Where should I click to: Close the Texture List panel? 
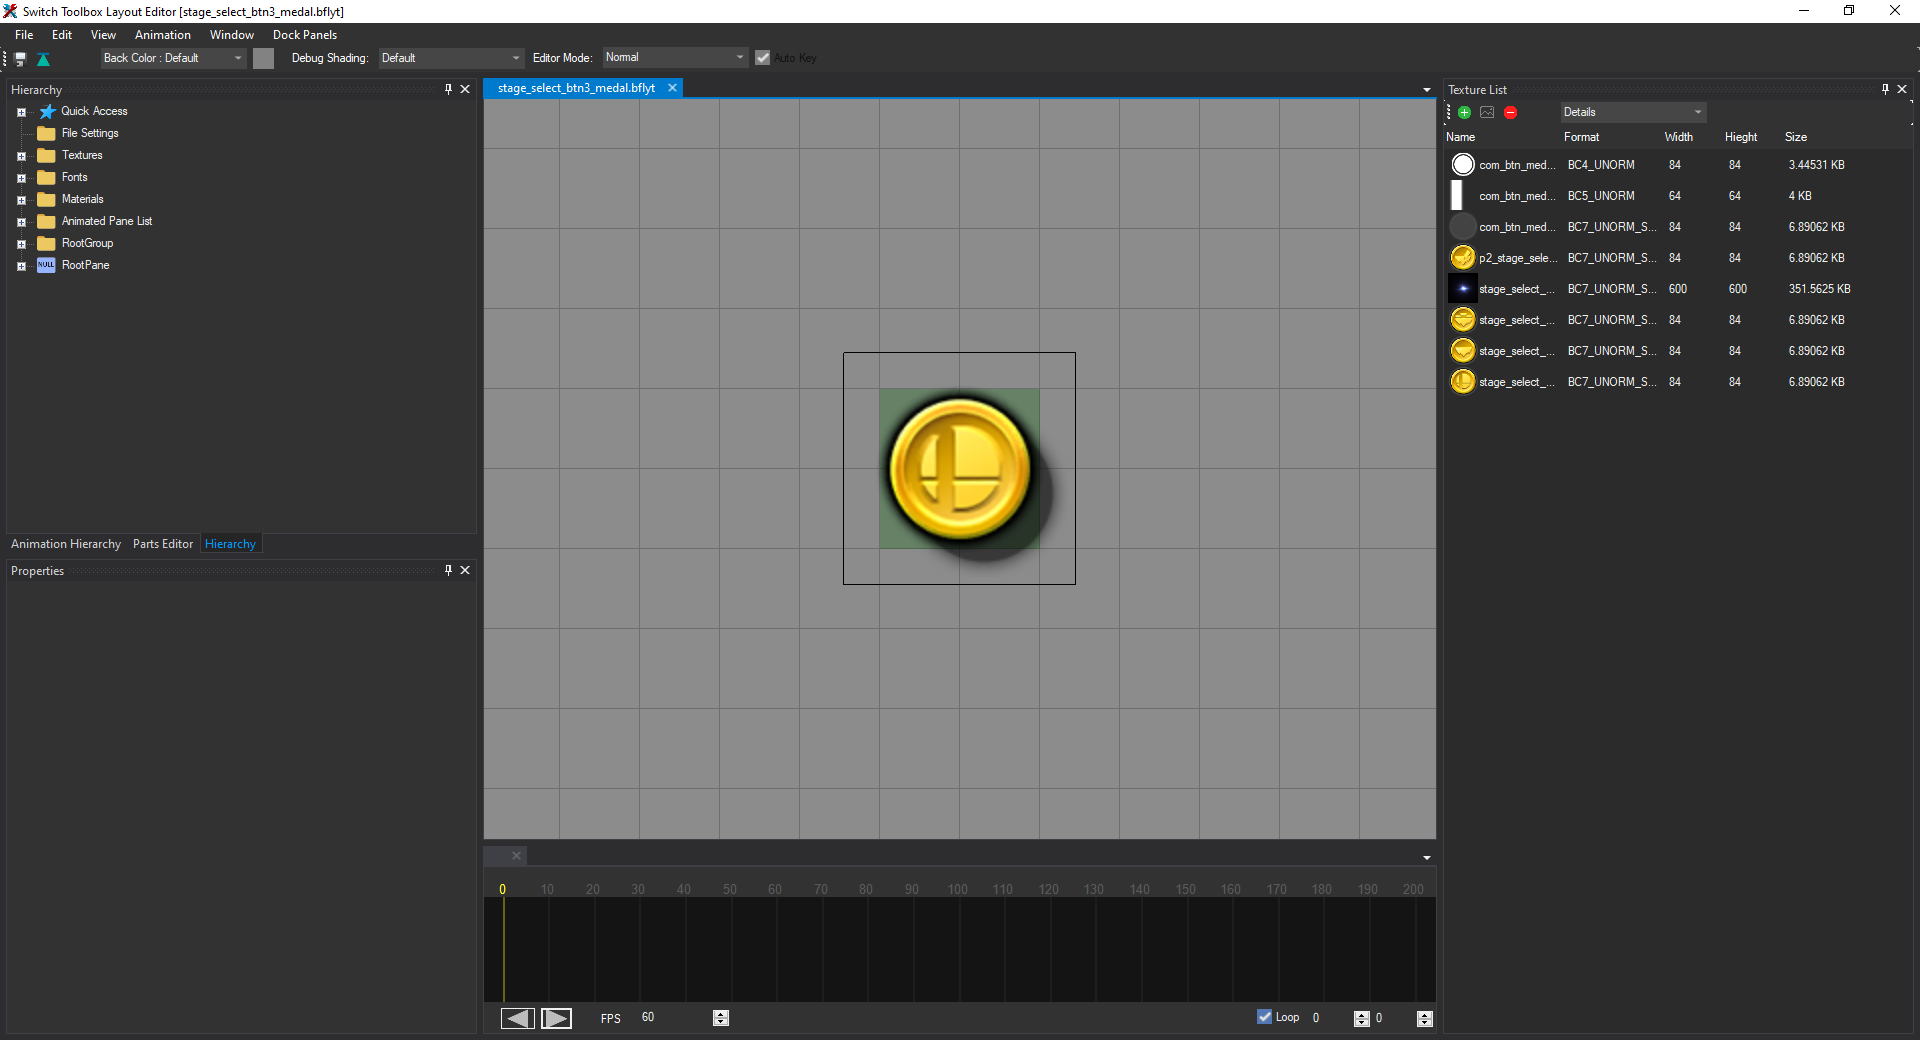1902,89
